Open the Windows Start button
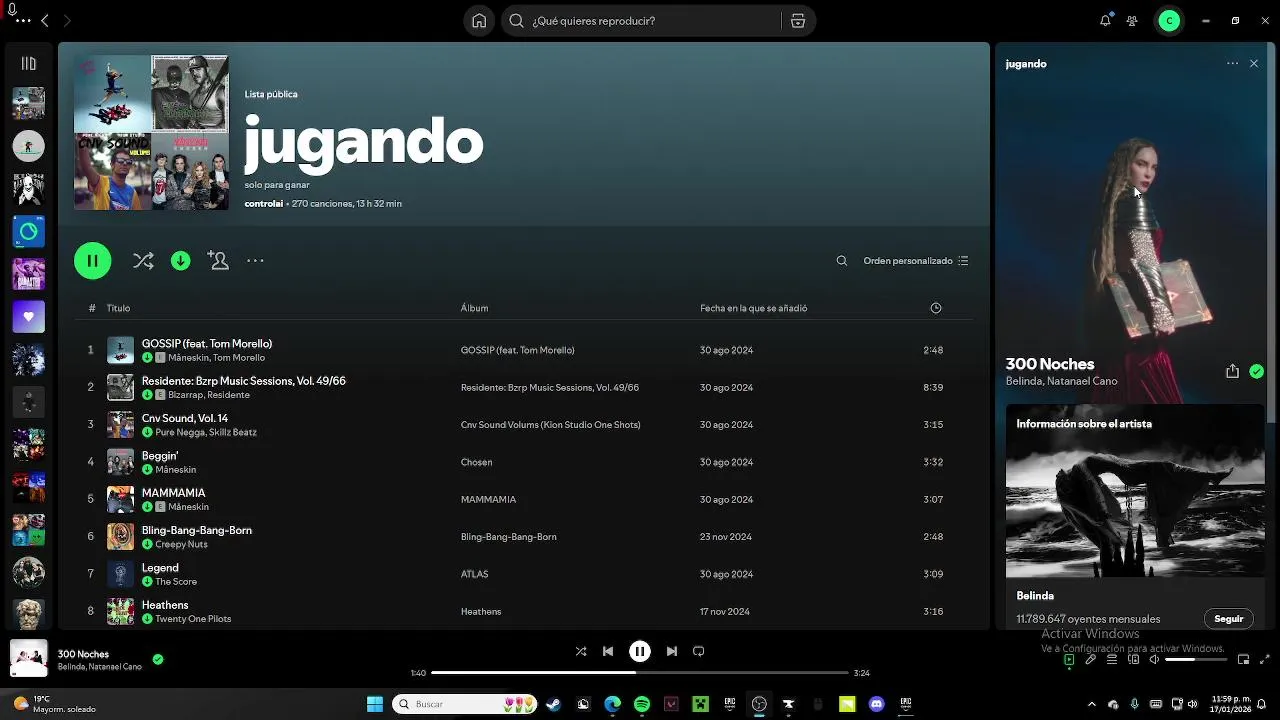 tap(375, 704)
